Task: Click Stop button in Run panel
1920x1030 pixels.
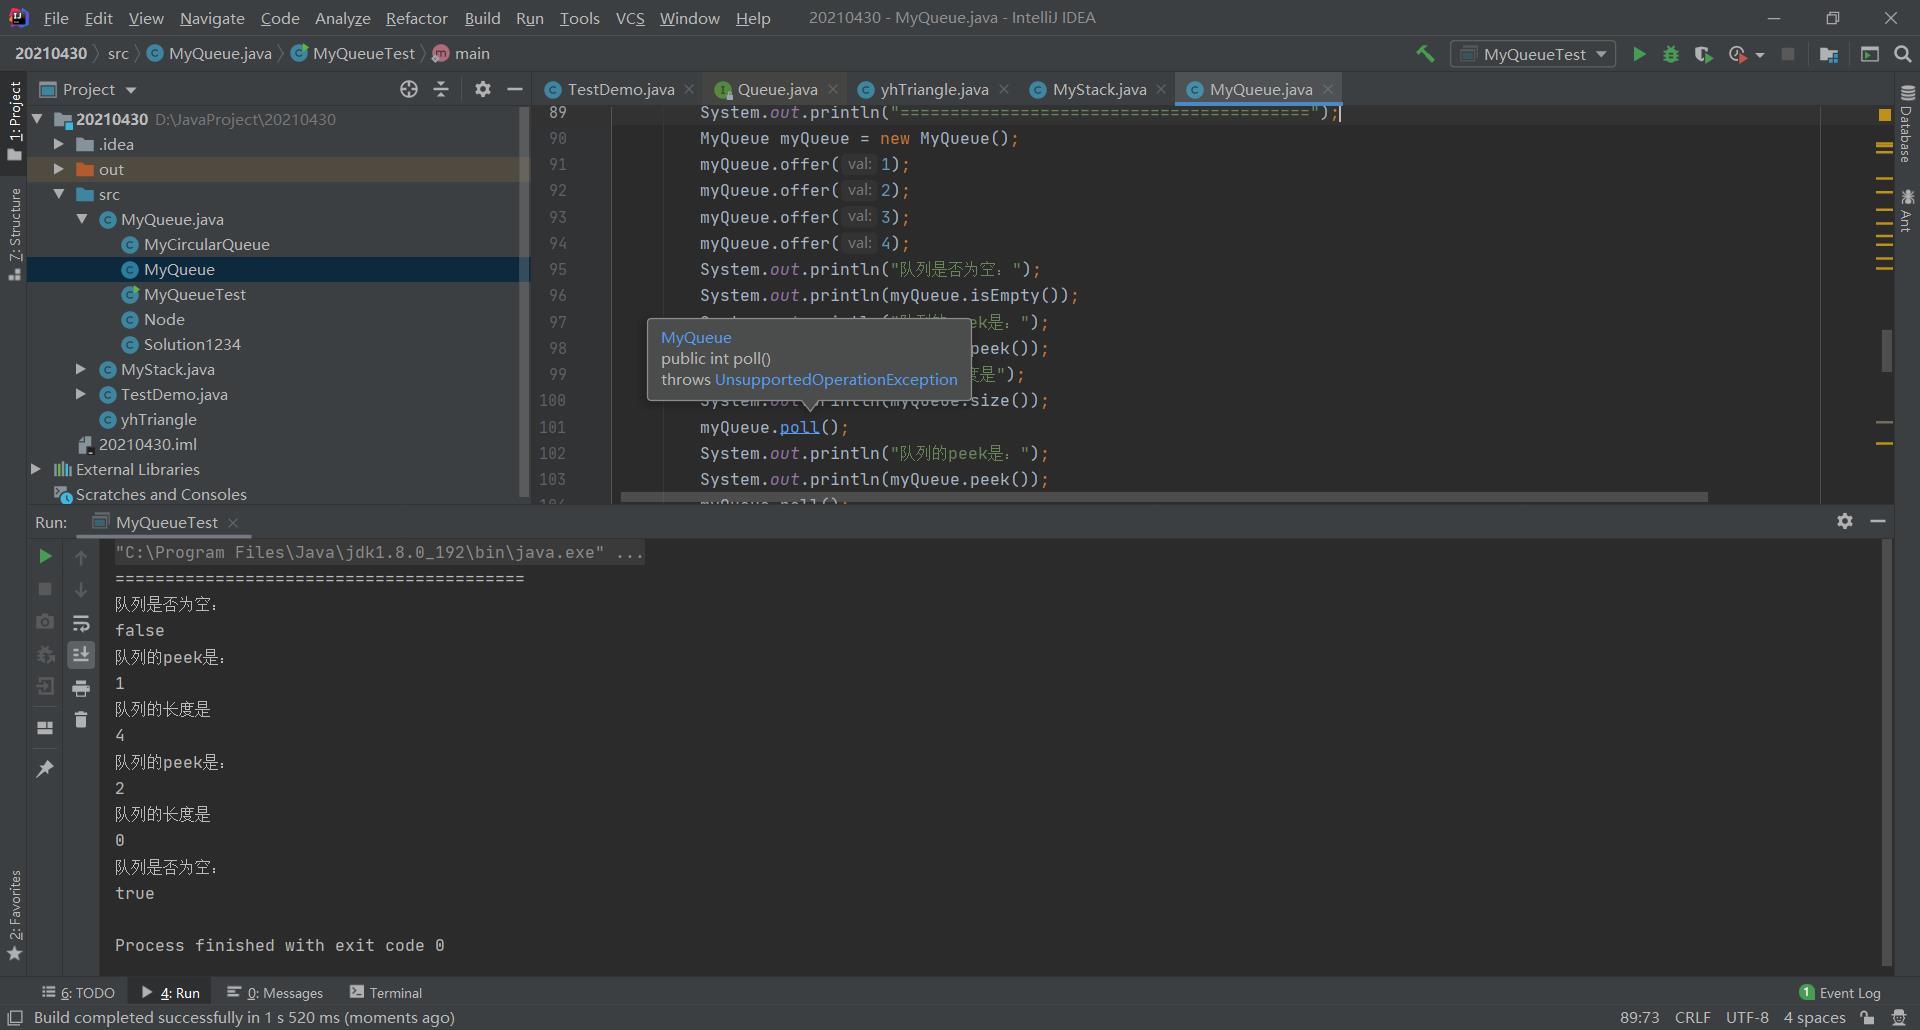Action: point(45,589)
